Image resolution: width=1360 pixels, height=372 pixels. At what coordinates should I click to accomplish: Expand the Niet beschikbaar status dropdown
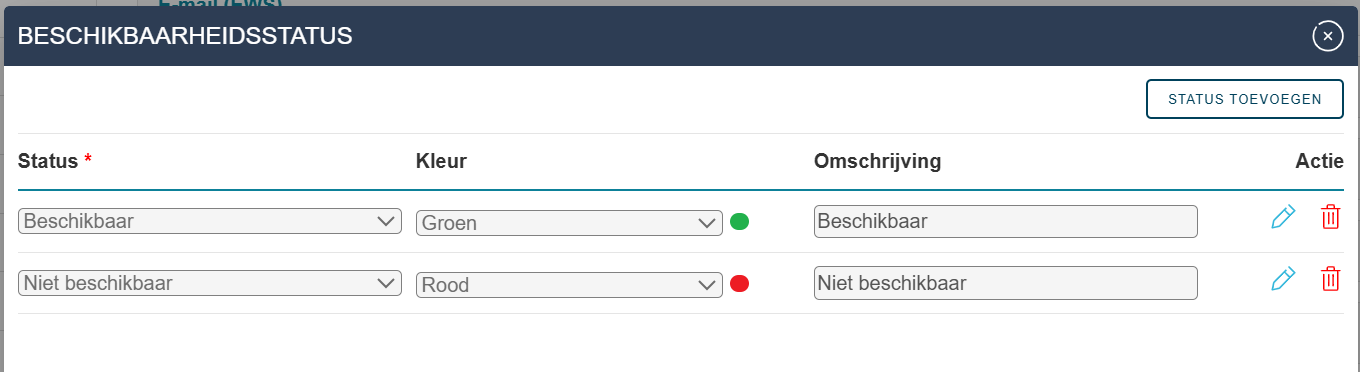210,283
